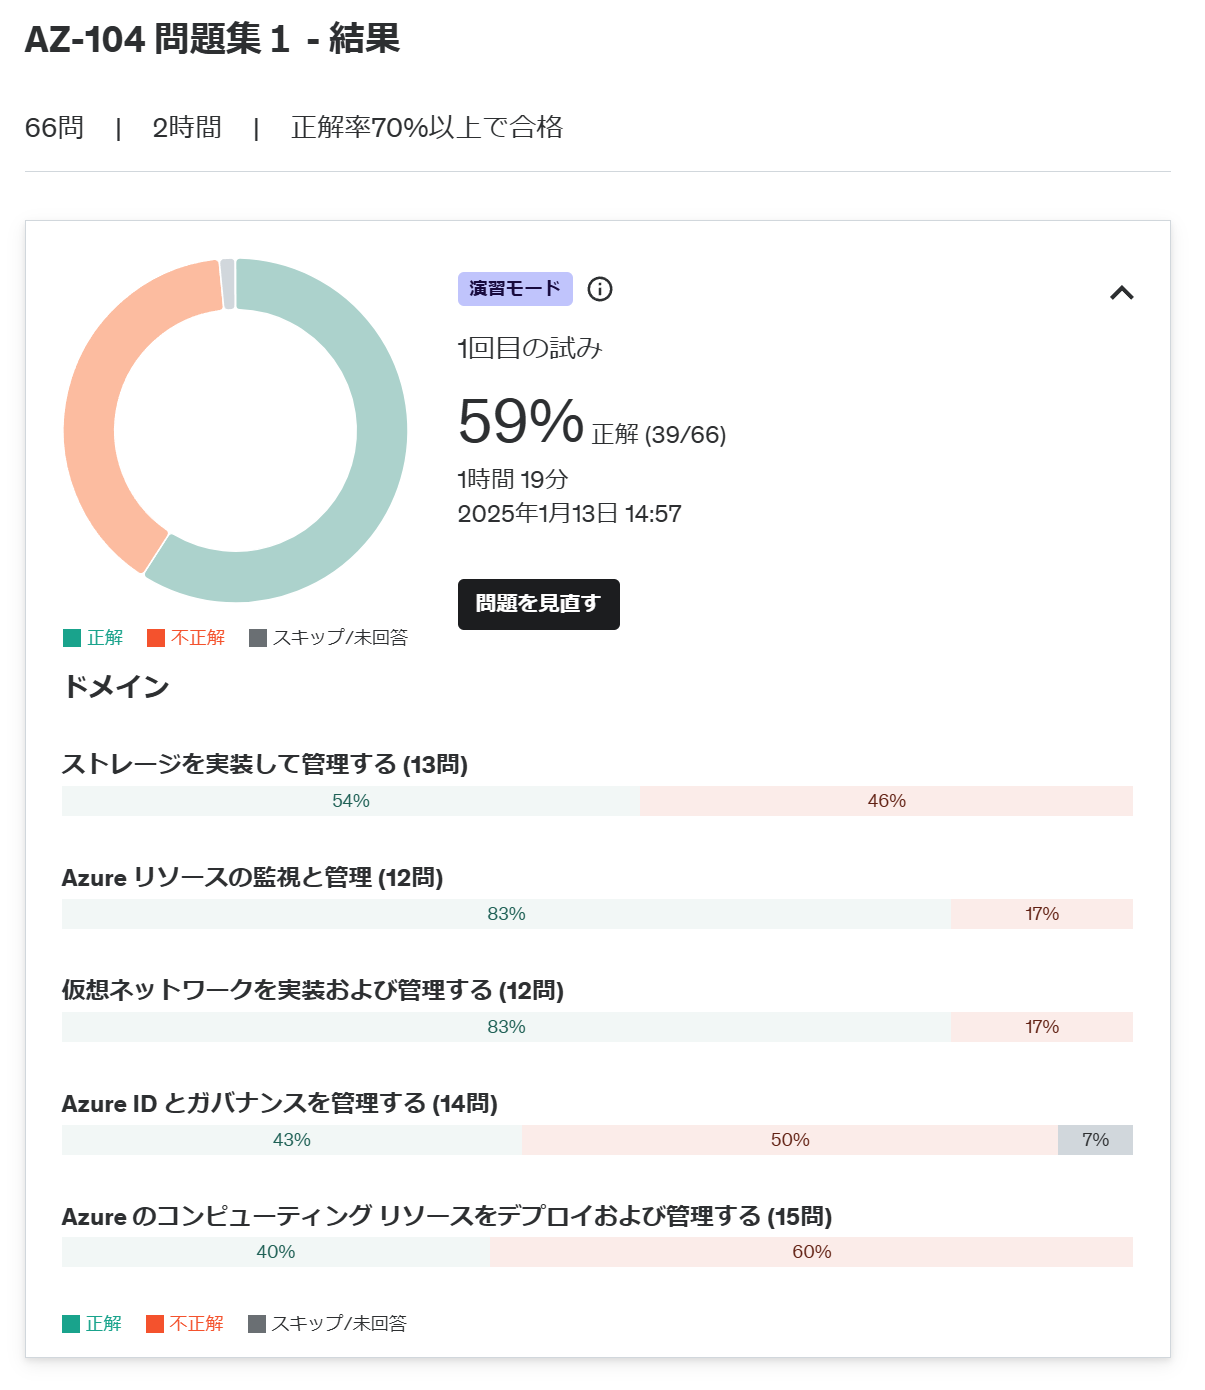Click the 7% skipped bar for Azure ID domain
This screenshot has height=1390, width=1205.
(x=1096, y=1140)
